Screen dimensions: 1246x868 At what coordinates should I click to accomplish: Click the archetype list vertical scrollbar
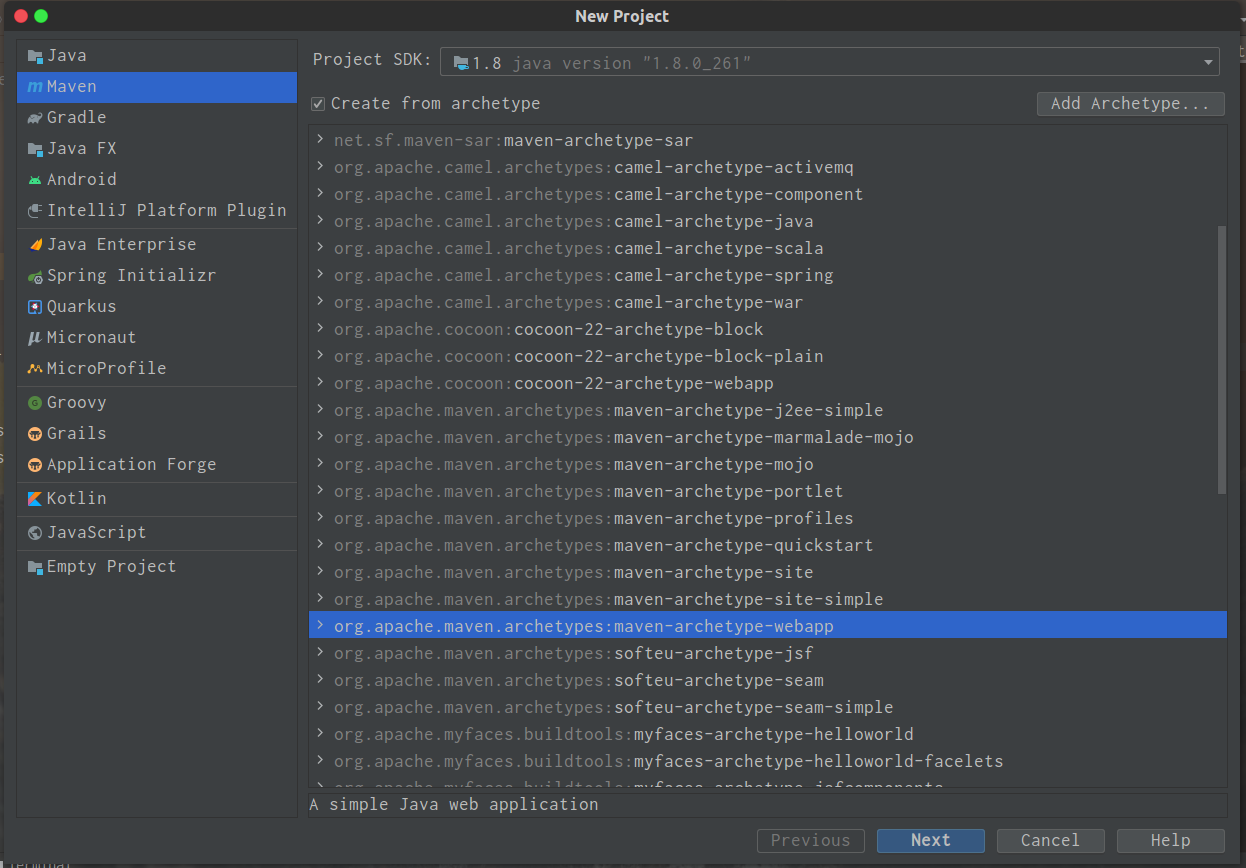click(1222, 360)
